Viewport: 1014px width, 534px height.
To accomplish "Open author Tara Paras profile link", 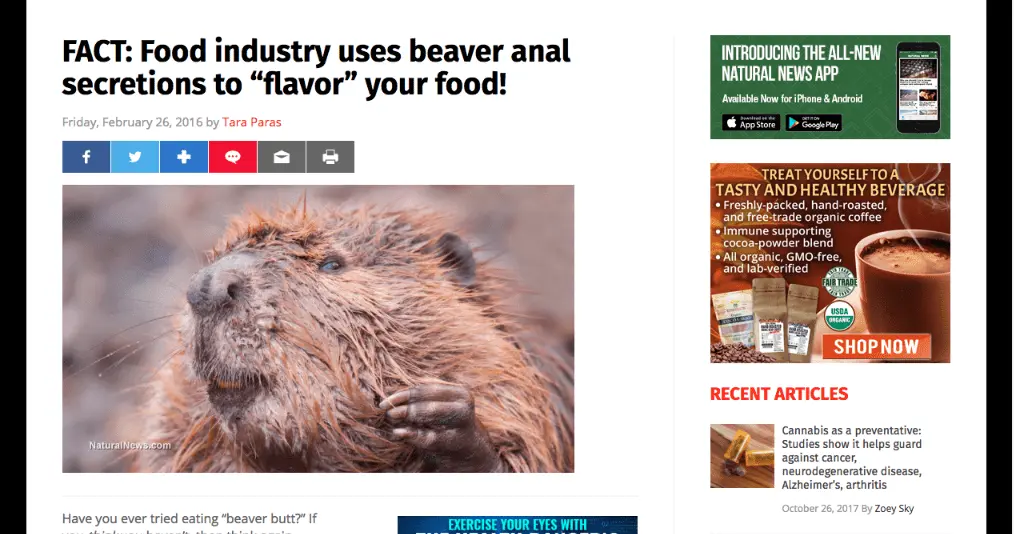I will click(x=252, y=122).
